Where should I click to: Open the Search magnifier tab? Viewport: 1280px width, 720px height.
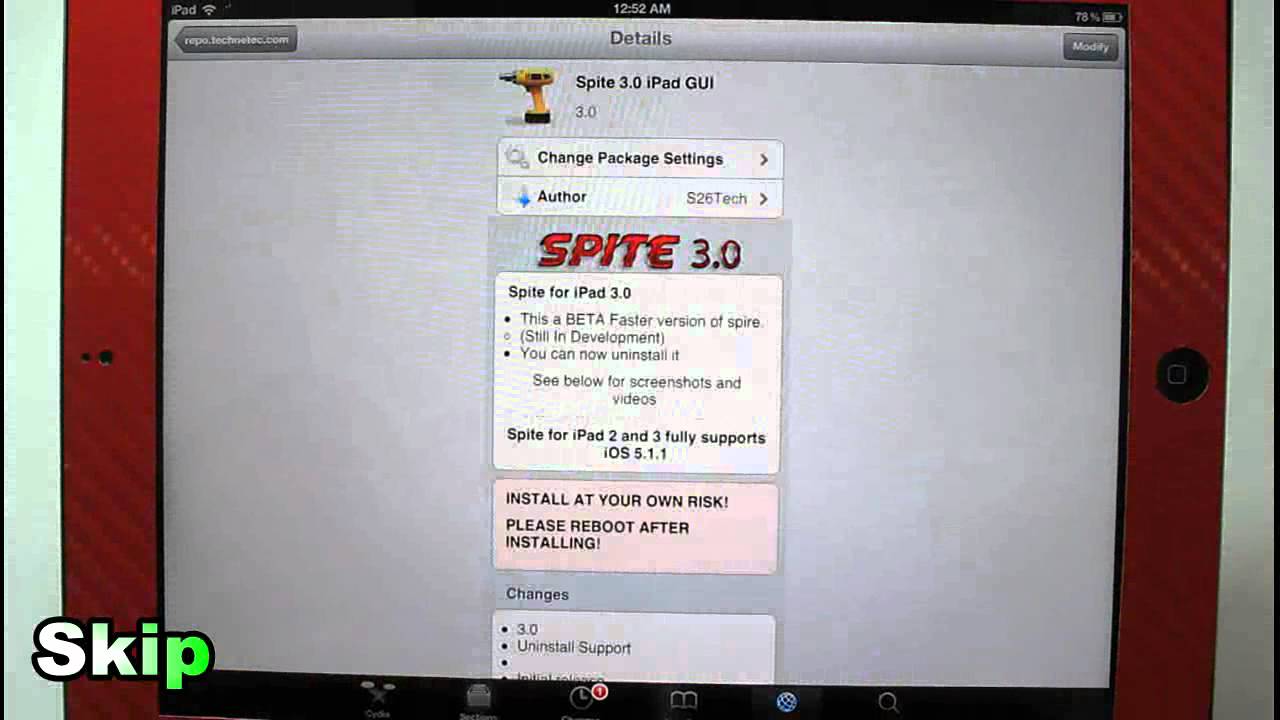click(888, 702)
